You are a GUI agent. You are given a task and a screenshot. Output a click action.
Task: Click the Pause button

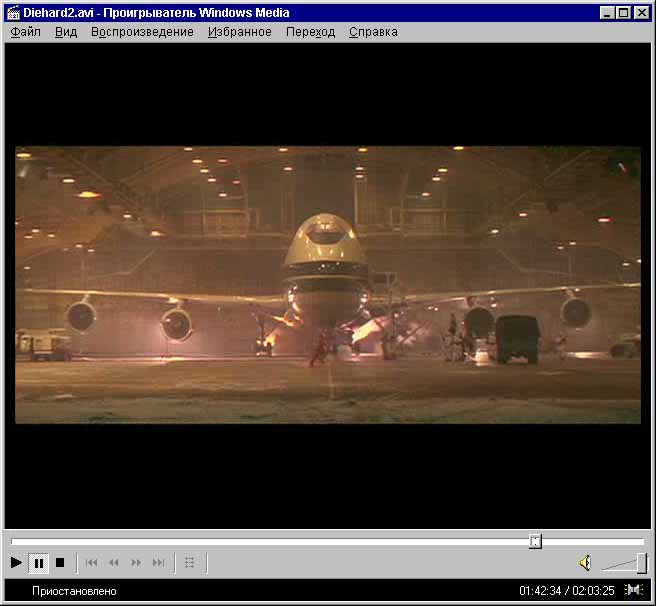point(39,563)
